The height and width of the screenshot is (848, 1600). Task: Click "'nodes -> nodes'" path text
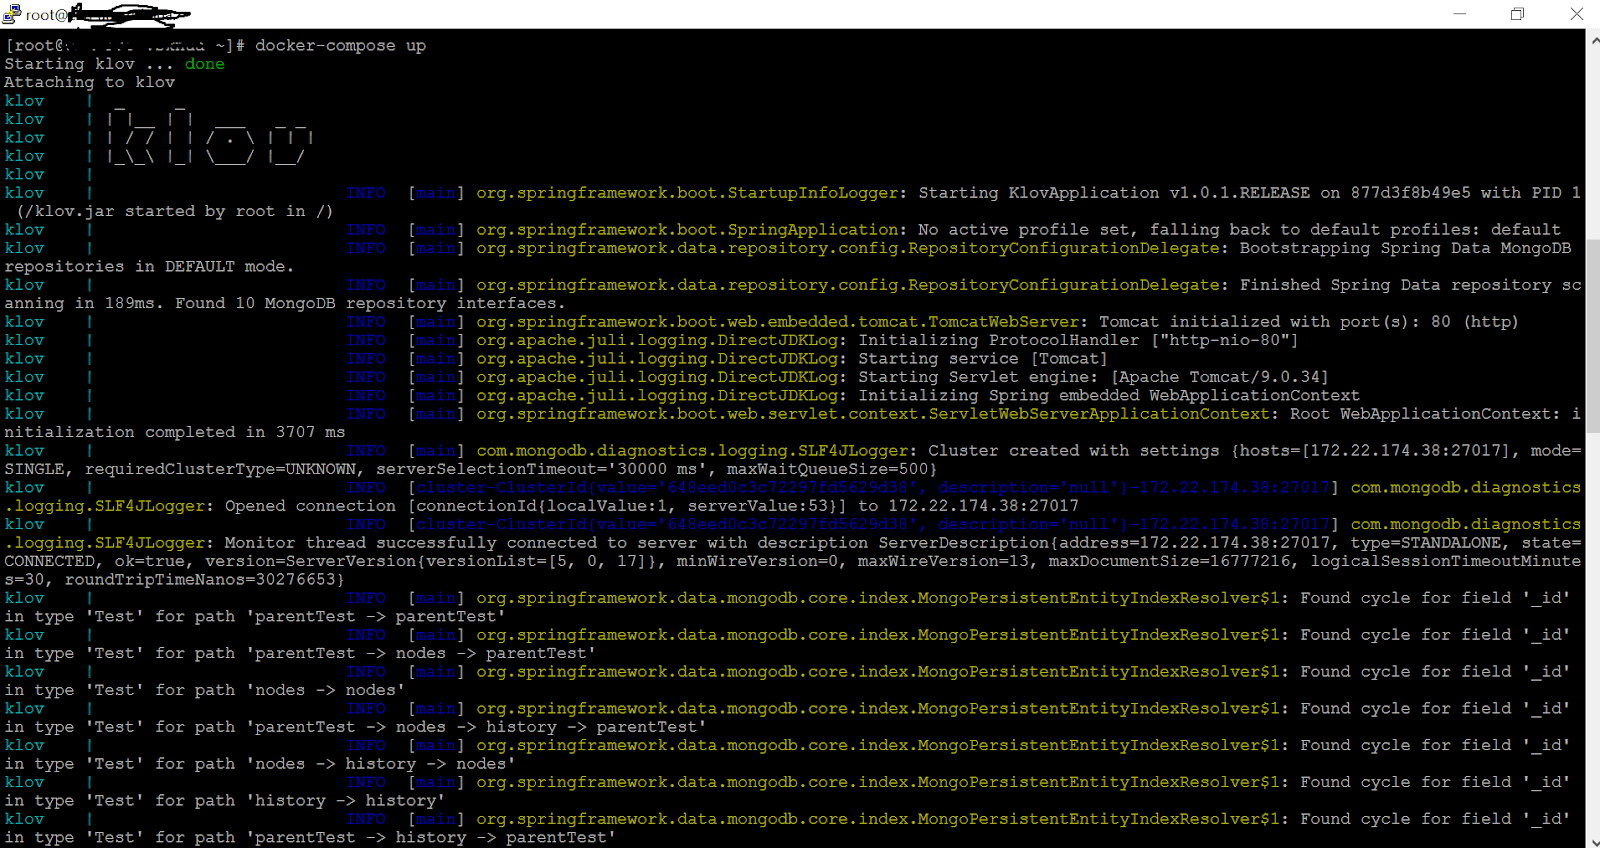(325, 691)
